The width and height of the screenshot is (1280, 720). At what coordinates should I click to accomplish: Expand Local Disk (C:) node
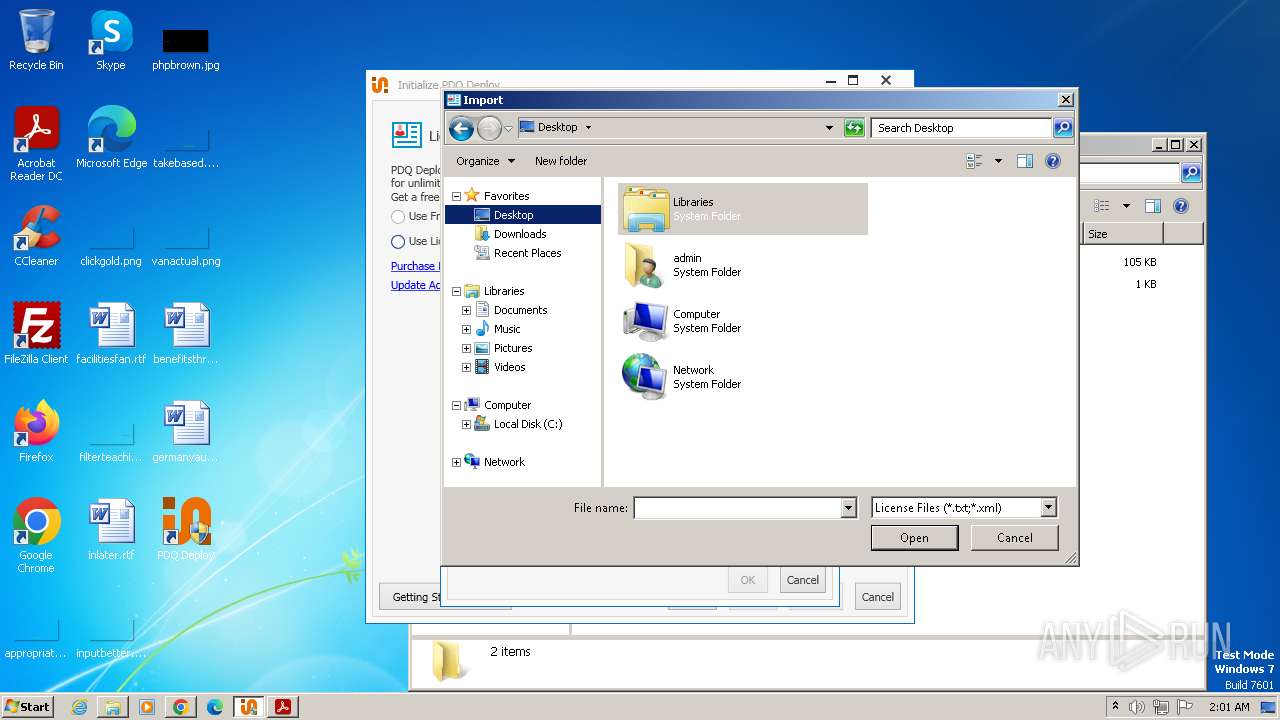click(466, 424)
